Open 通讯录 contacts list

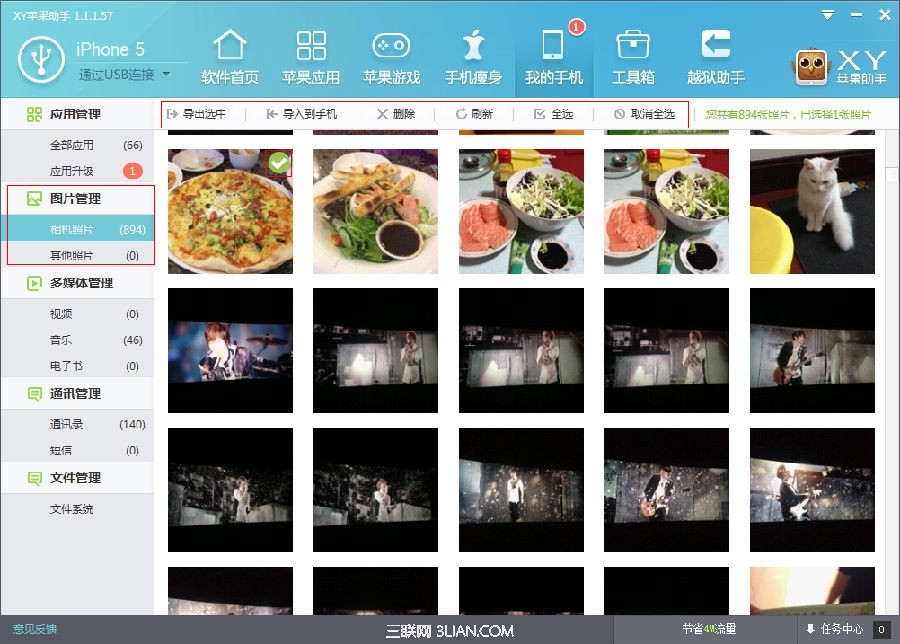(77, 424)
